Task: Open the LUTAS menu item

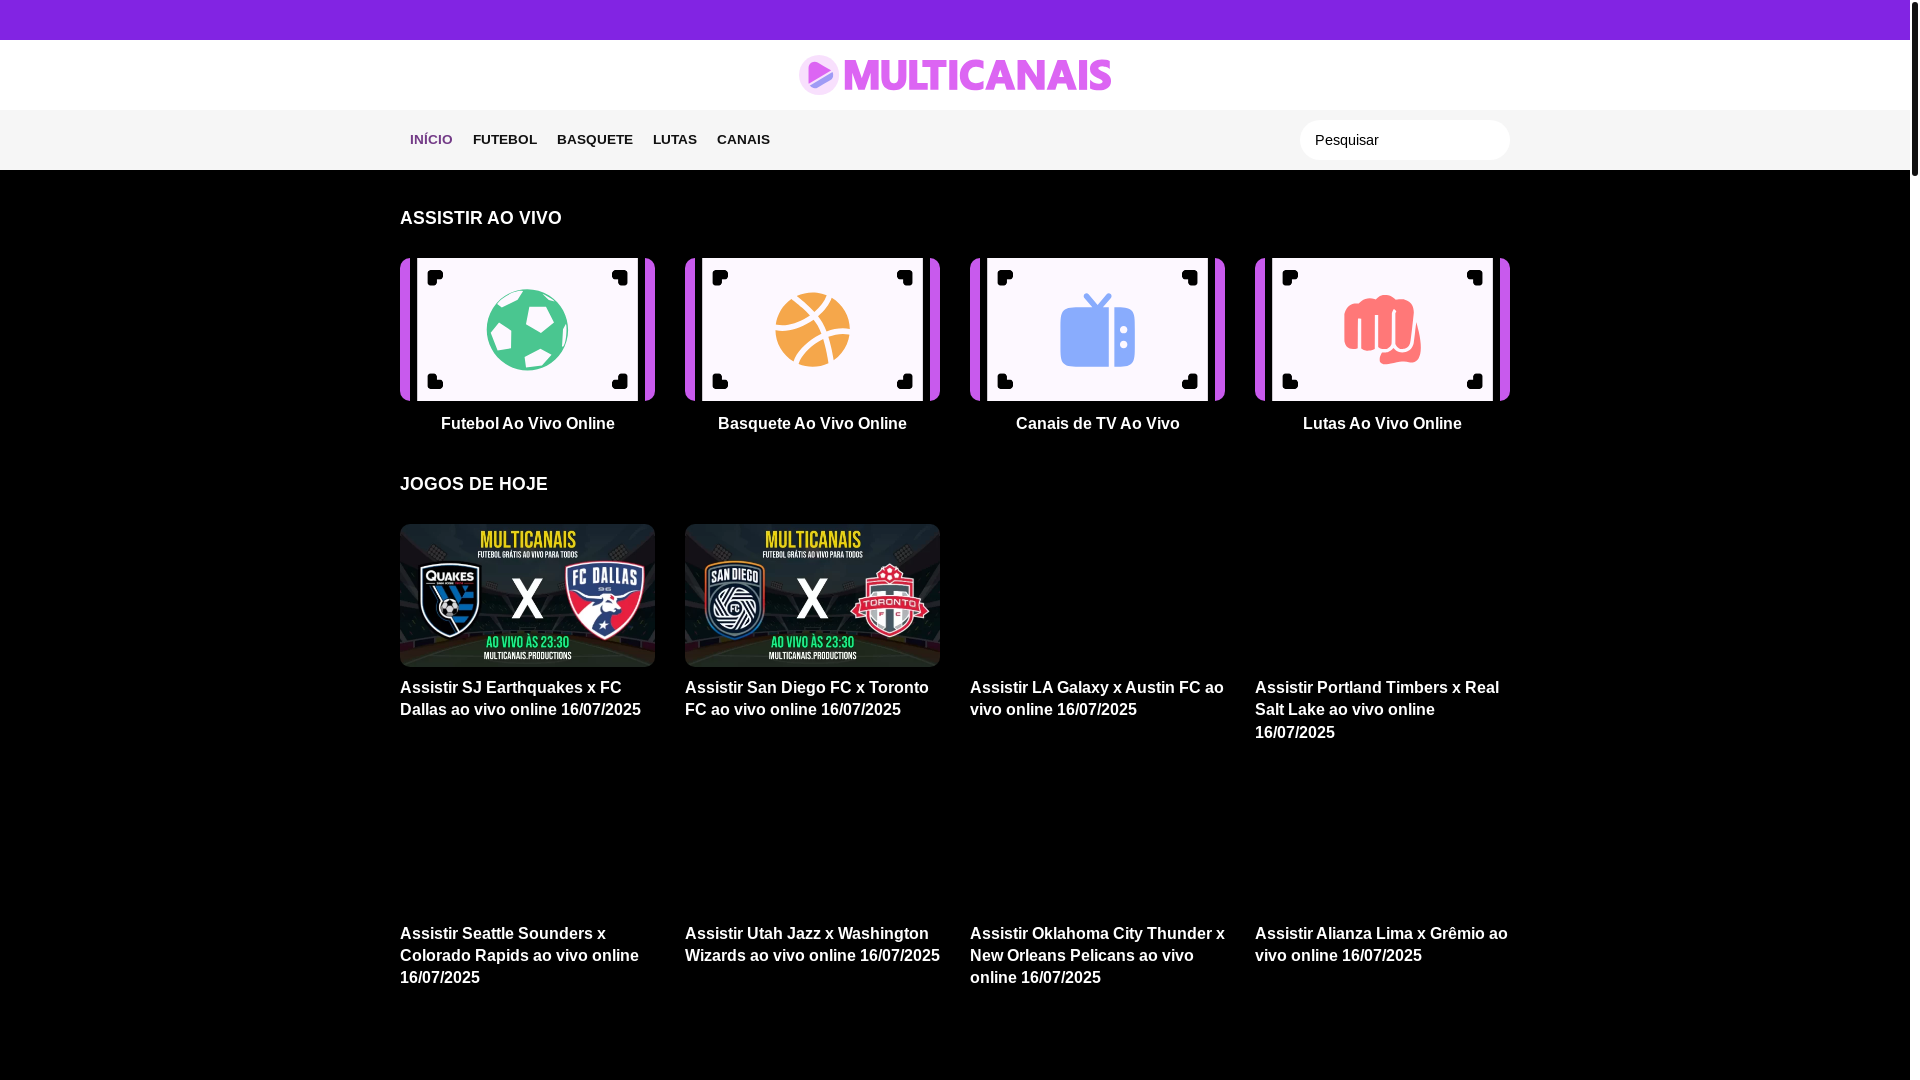Action: click(x=675, y=140)
